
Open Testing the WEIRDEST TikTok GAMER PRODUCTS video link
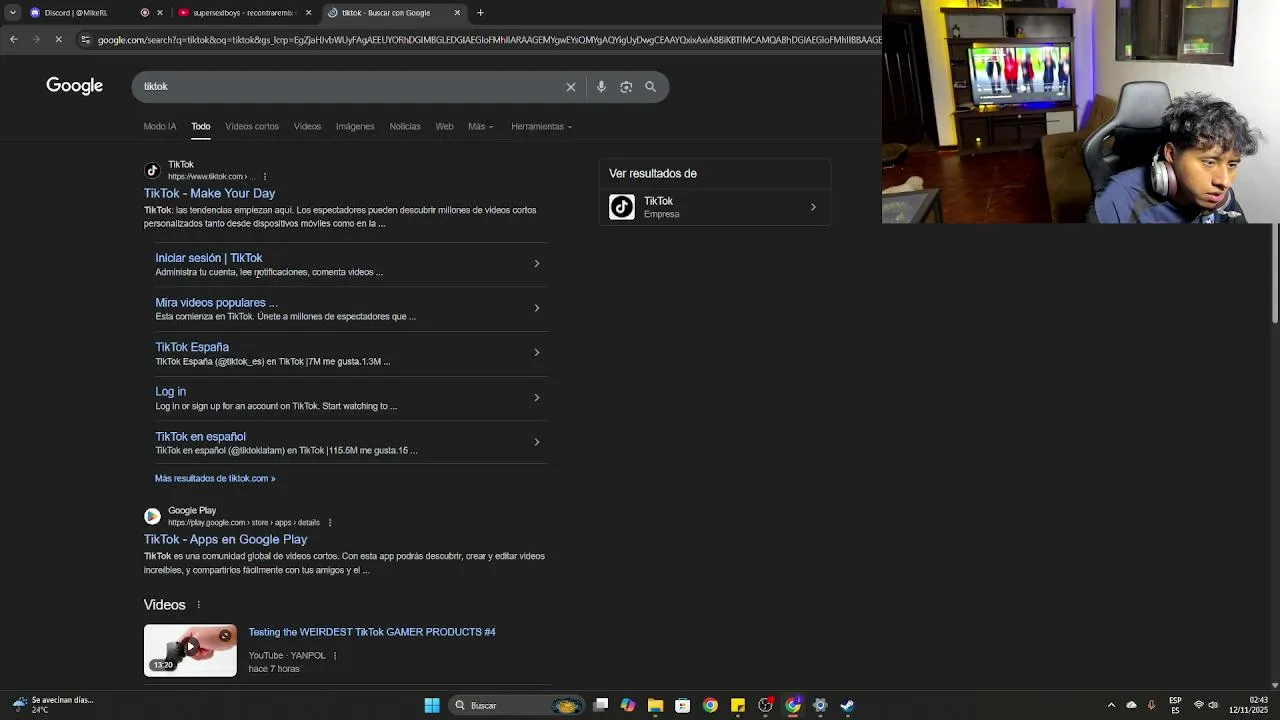[x=372, y=632]
